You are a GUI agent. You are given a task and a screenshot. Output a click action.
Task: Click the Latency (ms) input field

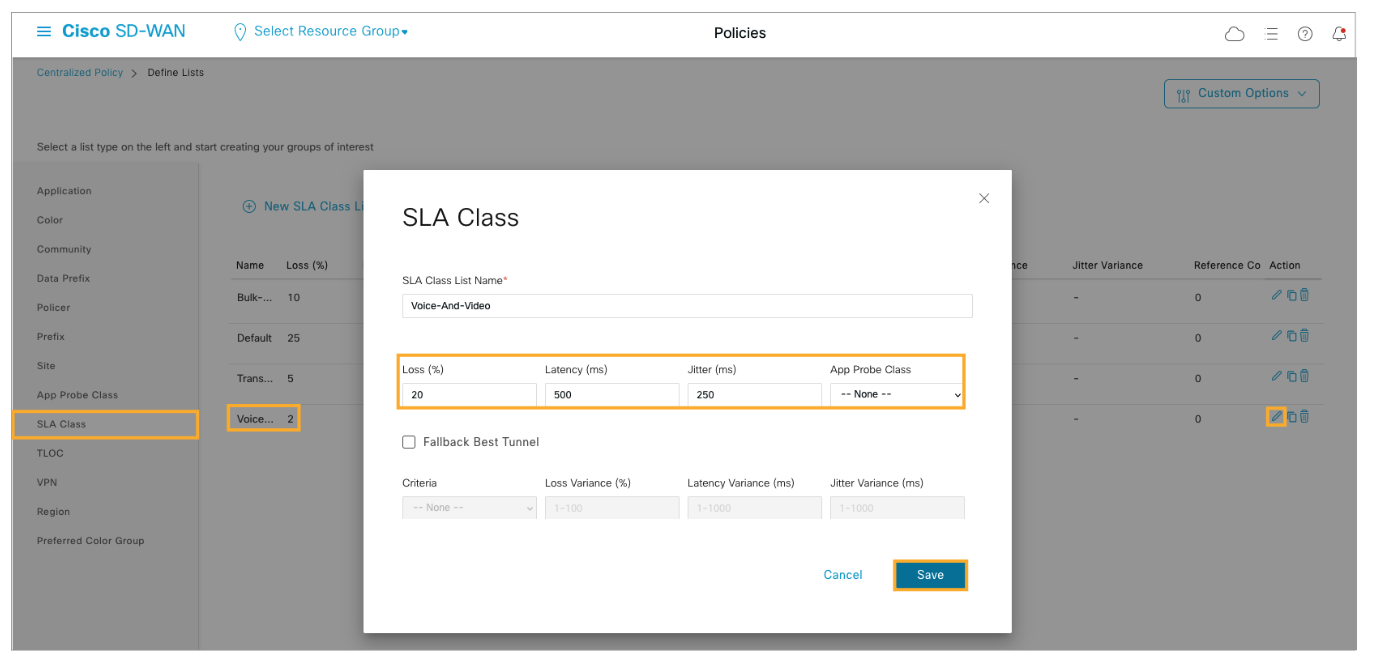(611, 395)
